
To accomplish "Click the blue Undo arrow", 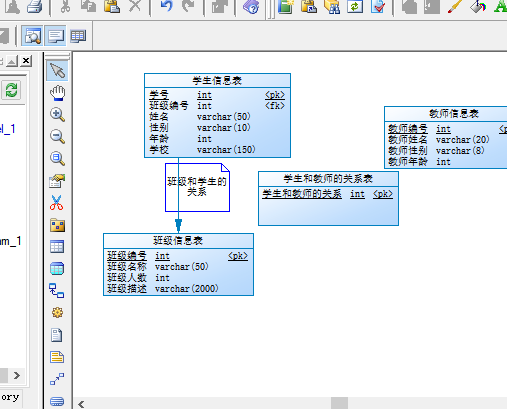I will (166, 6).
